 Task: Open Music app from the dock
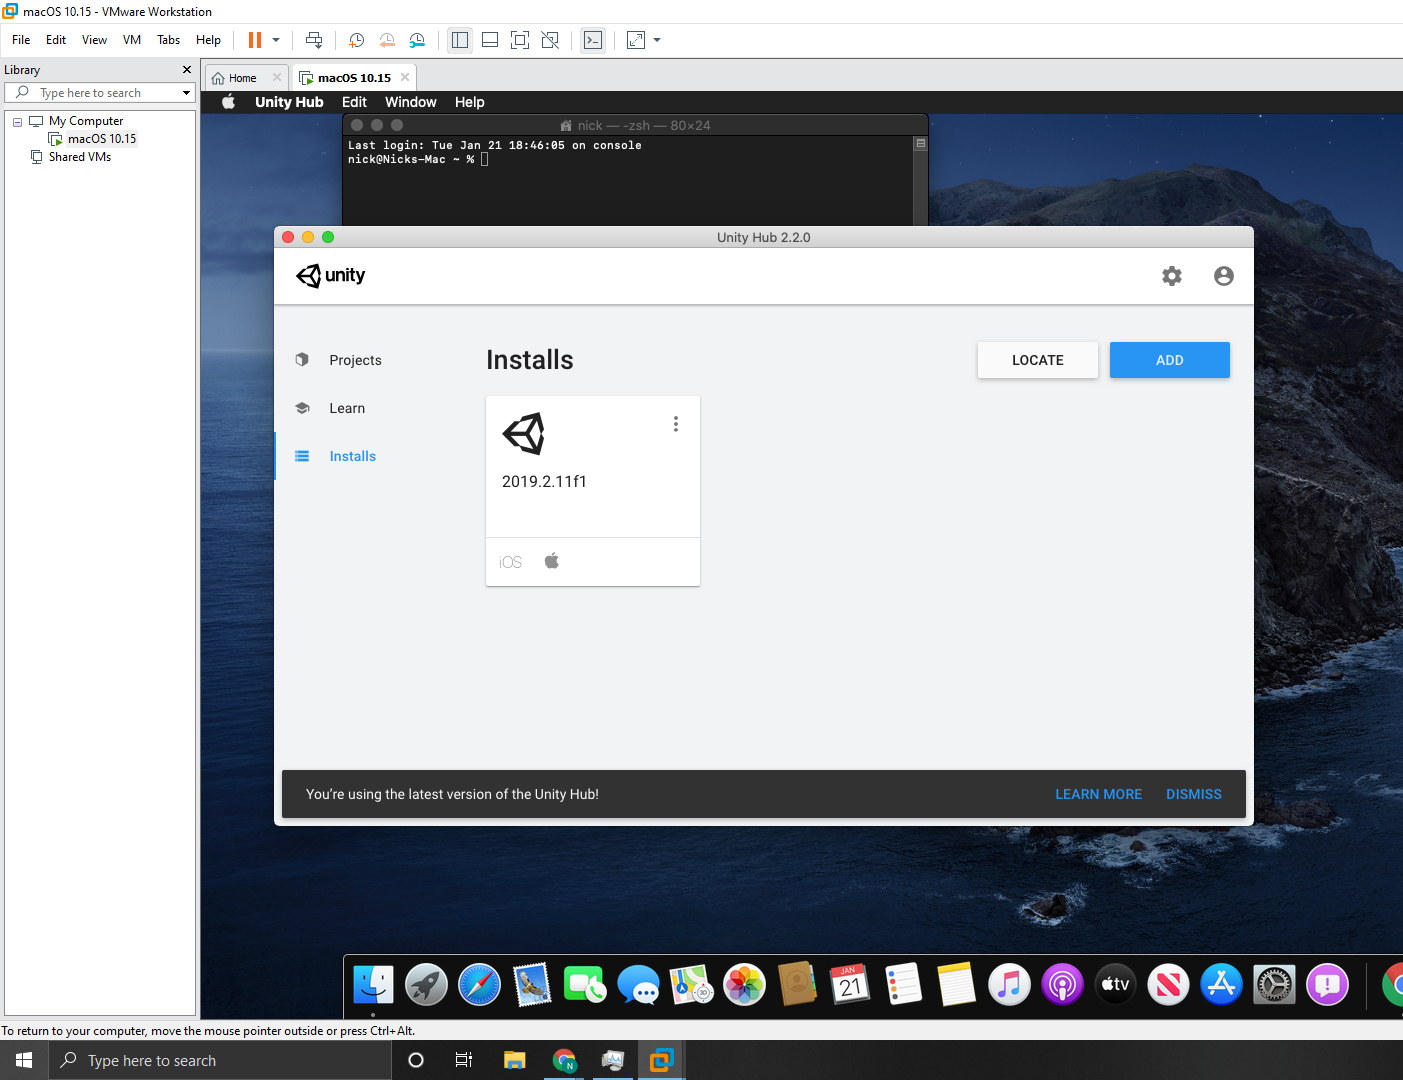click(1009, 985)
